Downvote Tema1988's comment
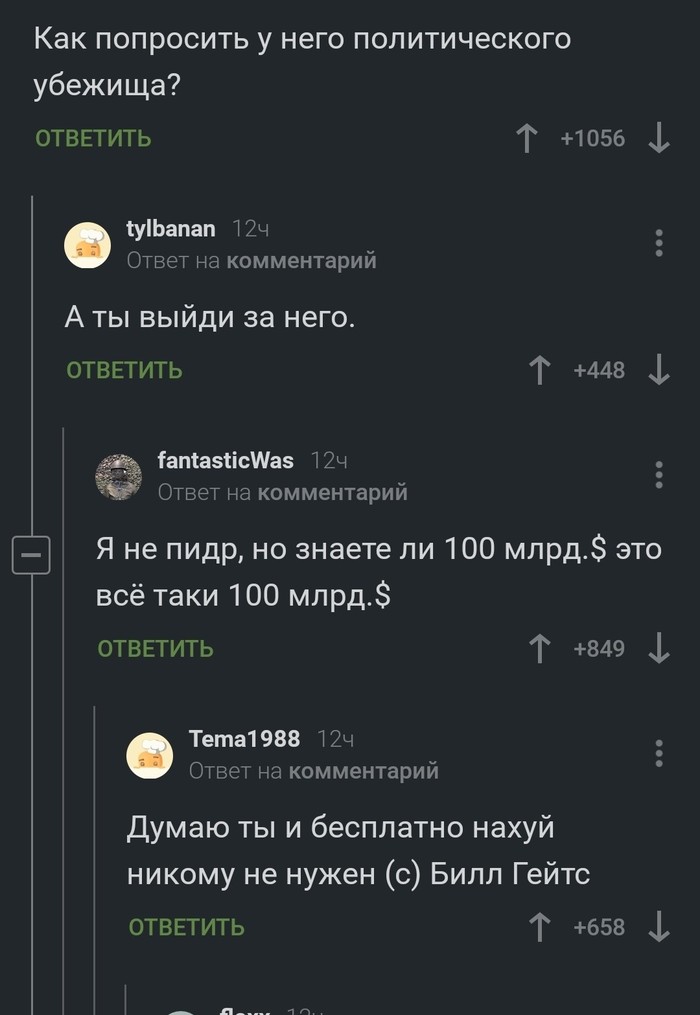Screen dimensions: 700x1015 click(659, 927)
